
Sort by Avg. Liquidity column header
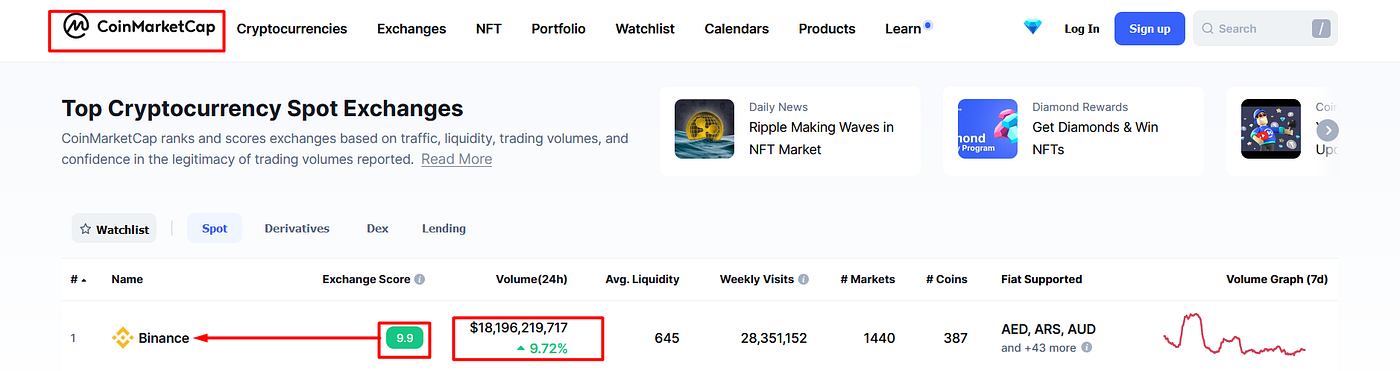point(642,280)
